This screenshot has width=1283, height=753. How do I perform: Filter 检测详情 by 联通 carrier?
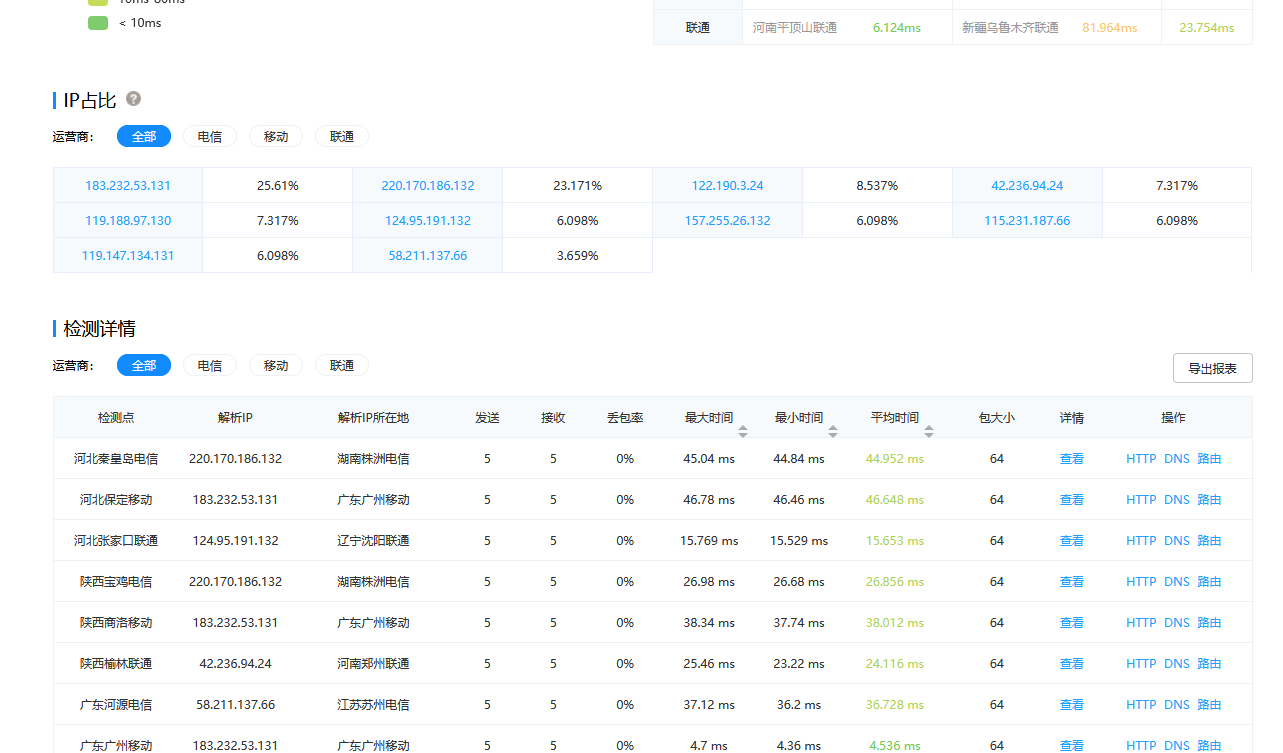click(x=342, y=365)
